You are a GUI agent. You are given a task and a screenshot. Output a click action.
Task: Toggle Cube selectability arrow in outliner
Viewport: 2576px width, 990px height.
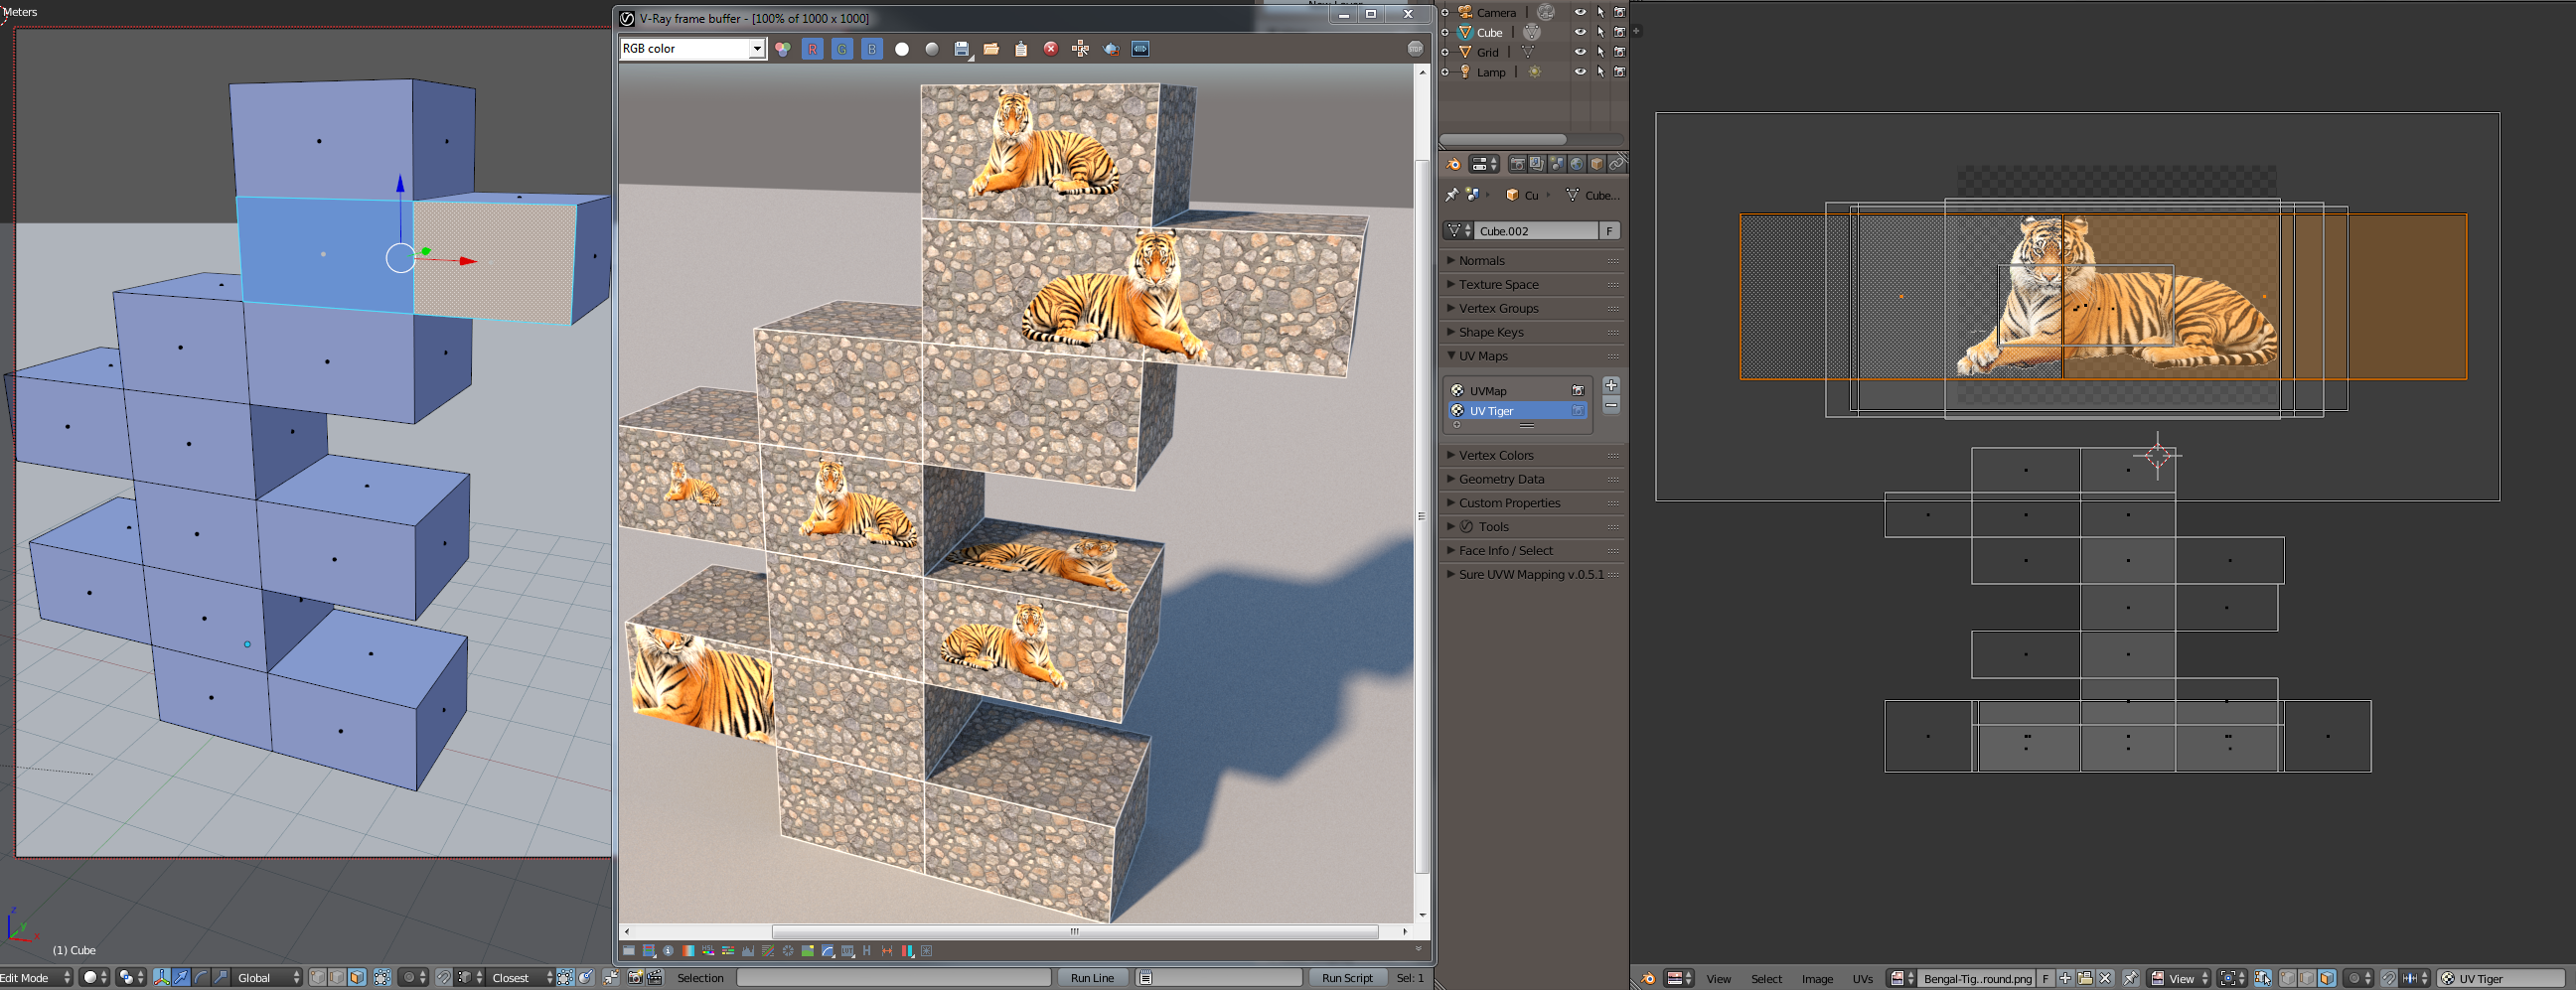(1600, 32)
